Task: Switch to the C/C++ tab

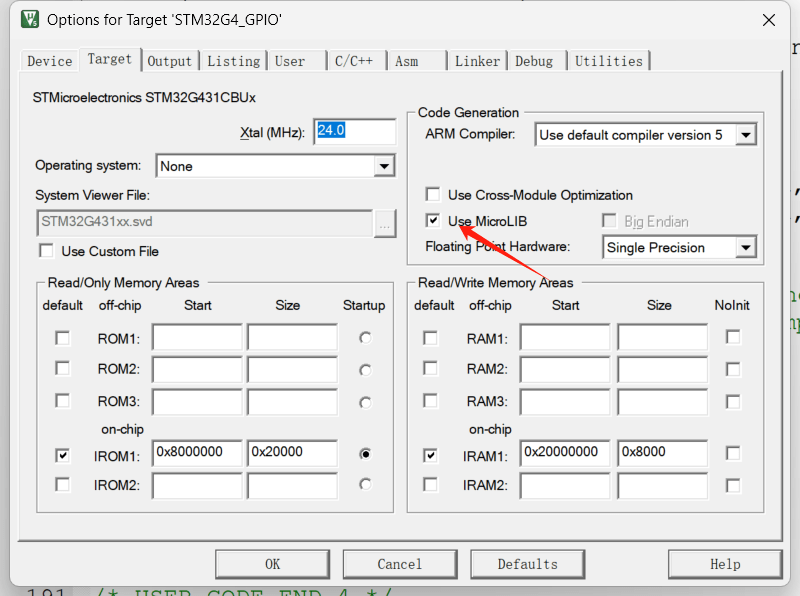Action: [x=357, y=61]
